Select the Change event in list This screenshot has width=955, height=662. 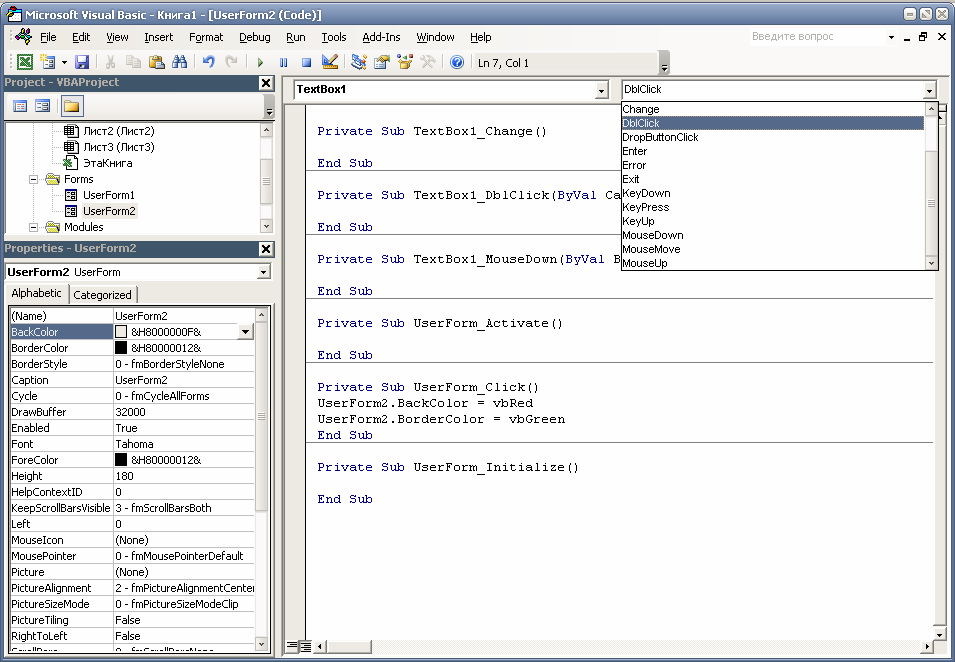click(772, 109)
